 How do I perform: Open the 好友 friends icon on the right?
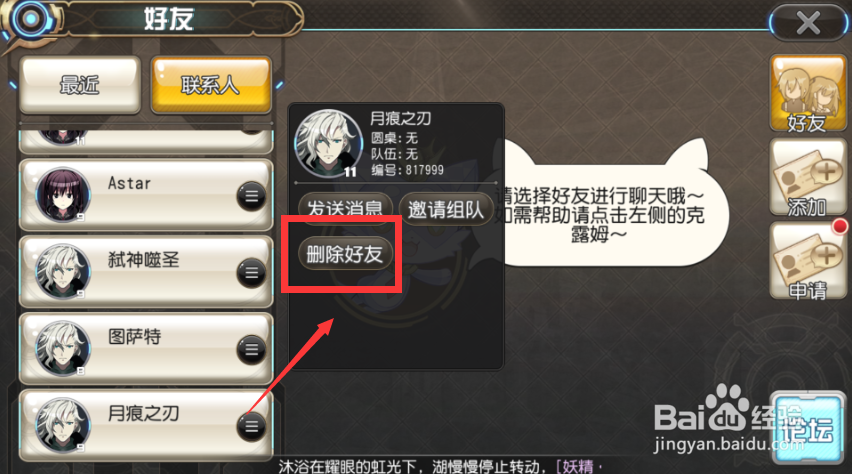tap(808, 94)
